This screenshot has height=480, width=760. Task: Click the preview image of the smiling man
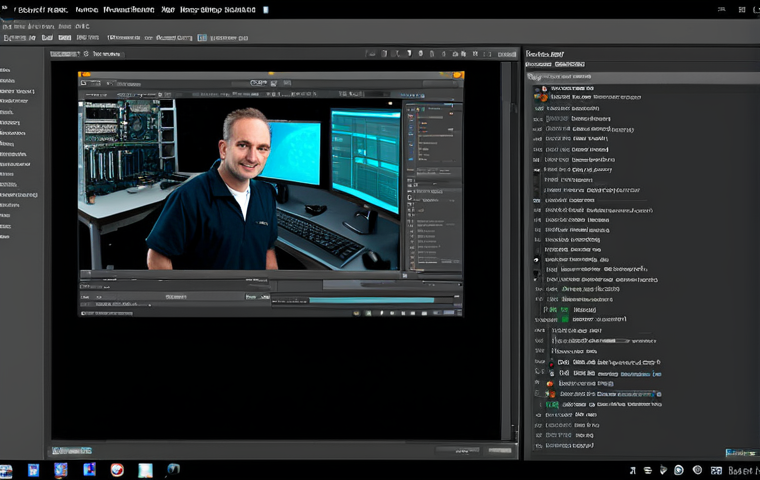pyautogui.click(x=240, y=184)
